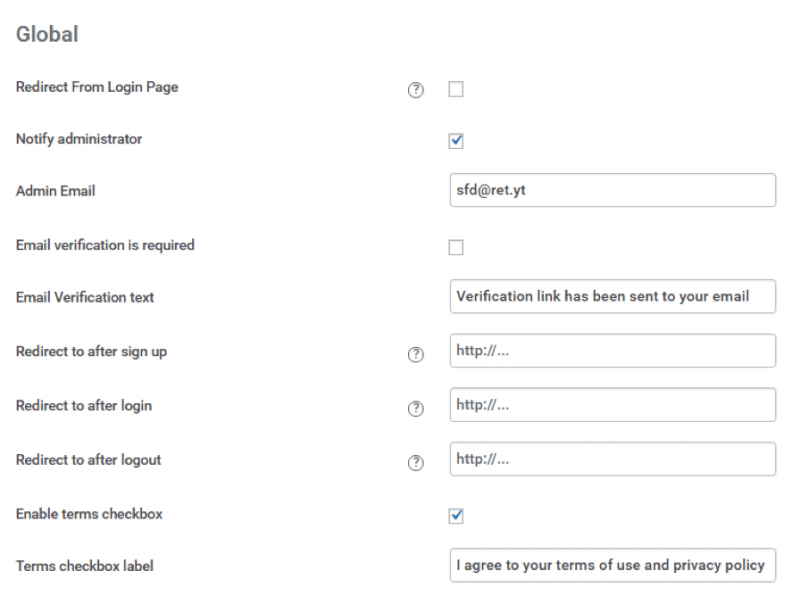Focus the Email Verification text input
This screenshot has width=800, height=596.
click(612, 296)
